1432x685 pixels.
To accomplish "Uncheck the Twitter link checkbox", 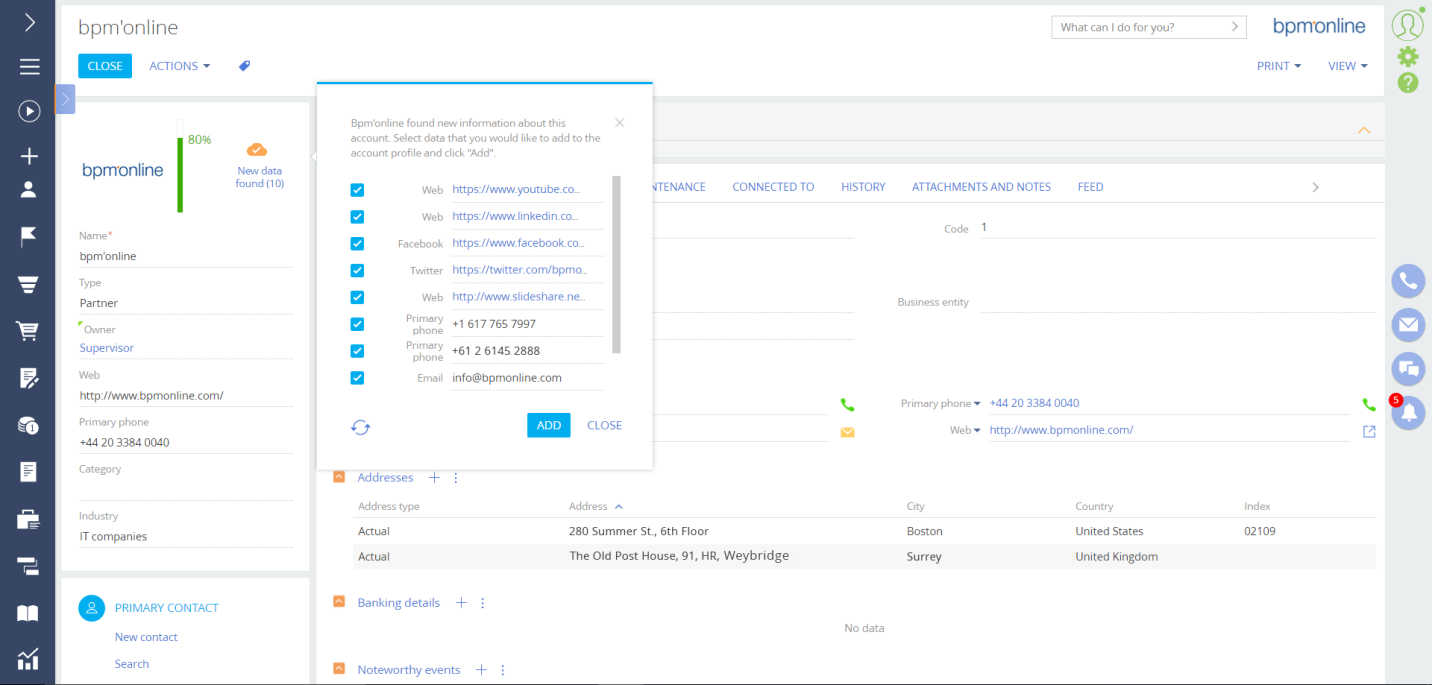I will point(357,270).
